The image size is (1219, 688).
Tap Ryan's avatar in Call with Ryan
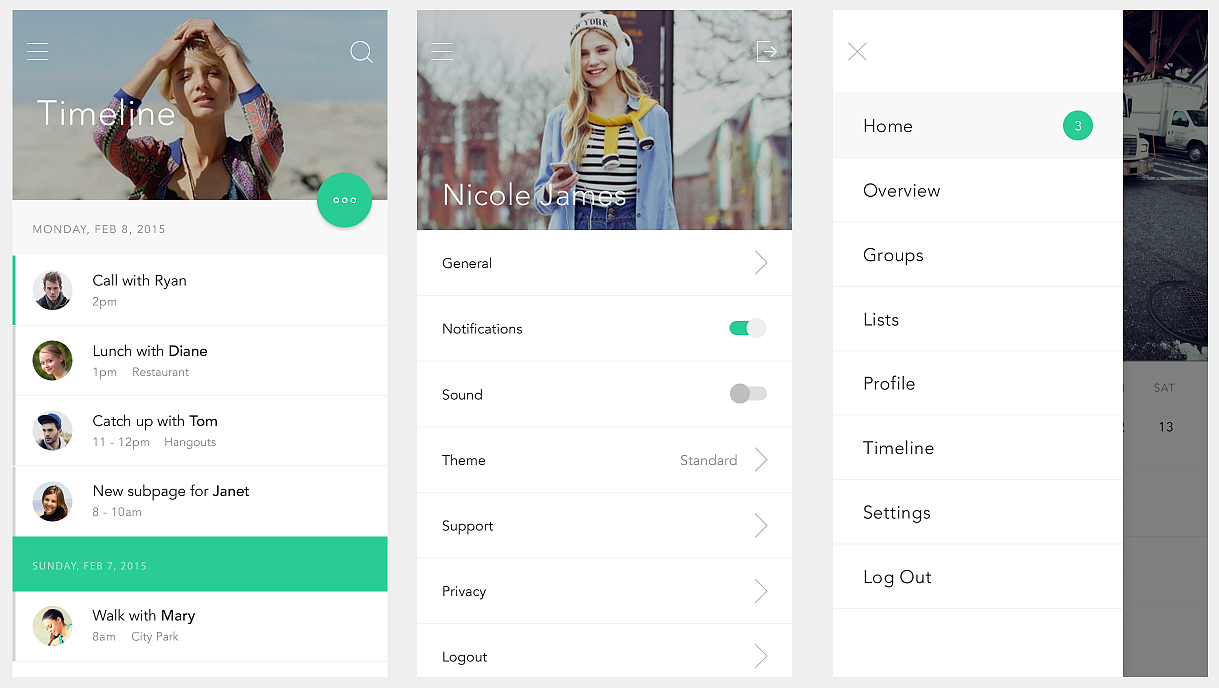click(x=52, y=290)
